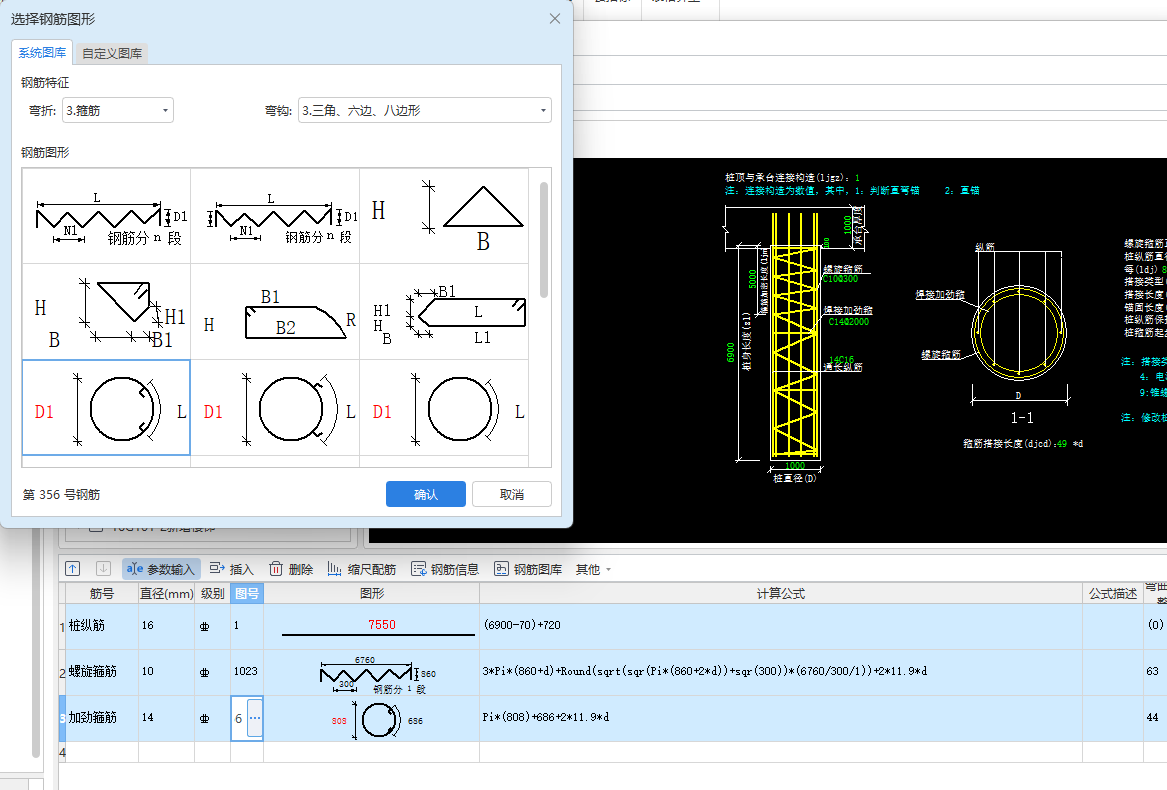Select the 桩纵筋 row name cell

[x=102, y=625]
